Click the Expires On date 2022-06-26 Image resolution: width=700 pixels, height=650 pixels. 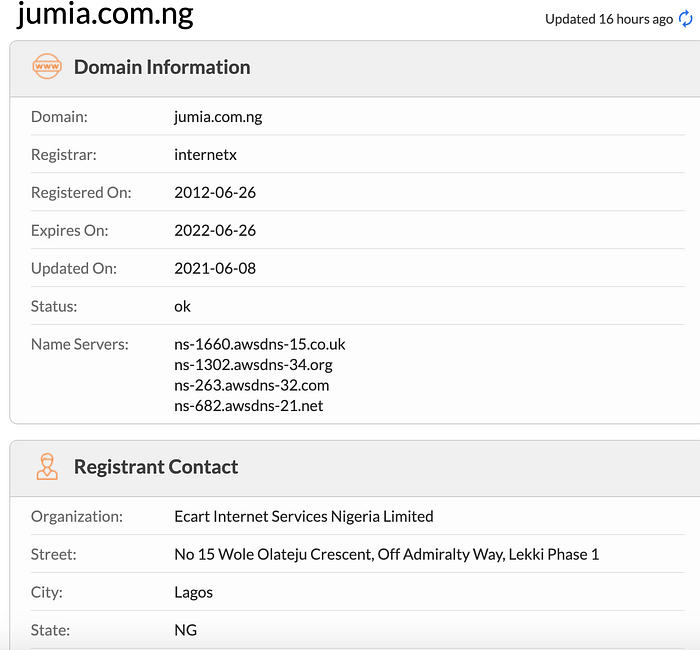click(215, 230)
